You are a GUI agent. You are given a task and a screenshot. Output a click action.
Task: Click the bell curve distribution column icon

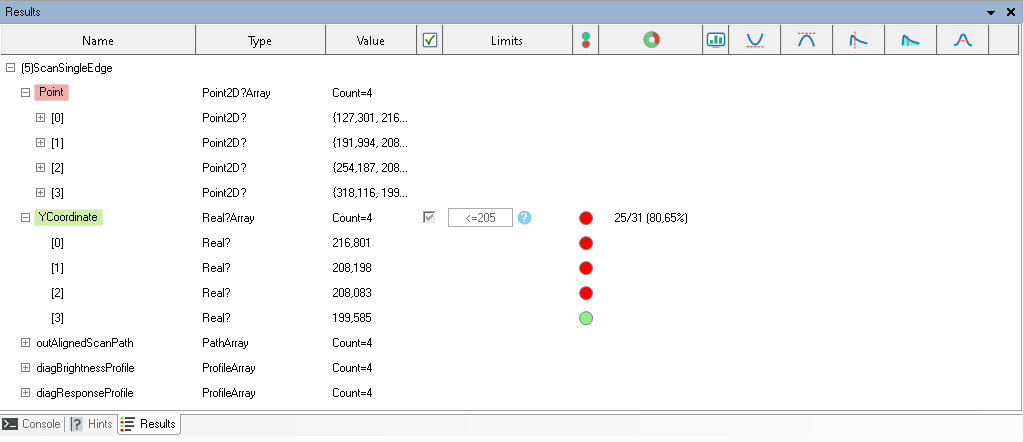[x=963, y=41]
